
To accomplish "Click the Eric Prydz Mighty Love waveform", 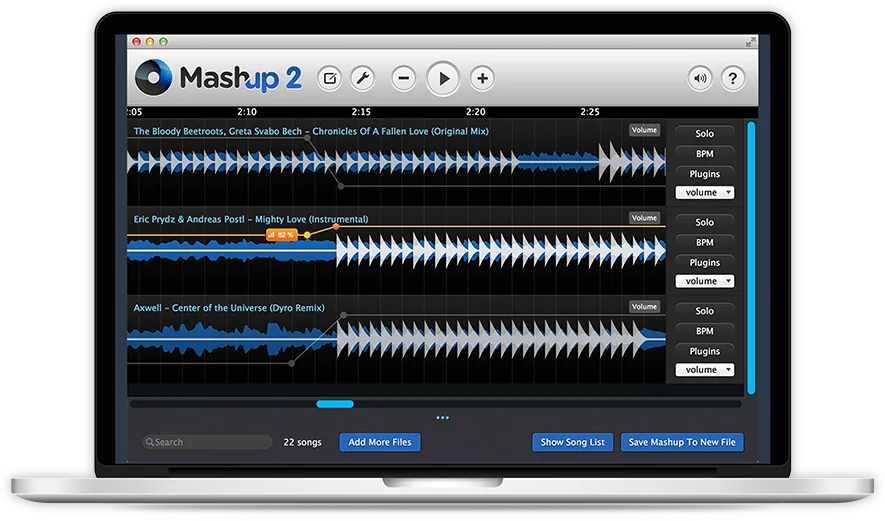I will pos(396,250).
